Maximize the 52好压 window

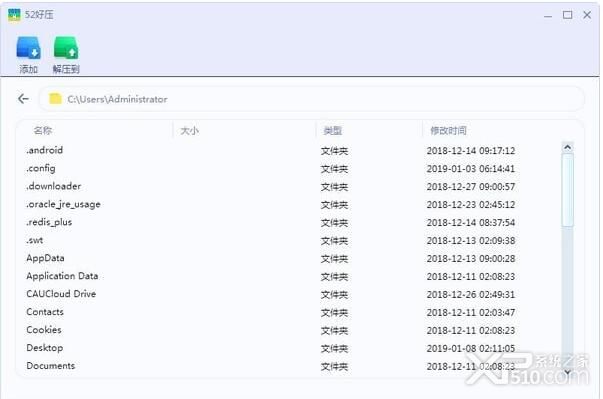click(x=568, y=15)
